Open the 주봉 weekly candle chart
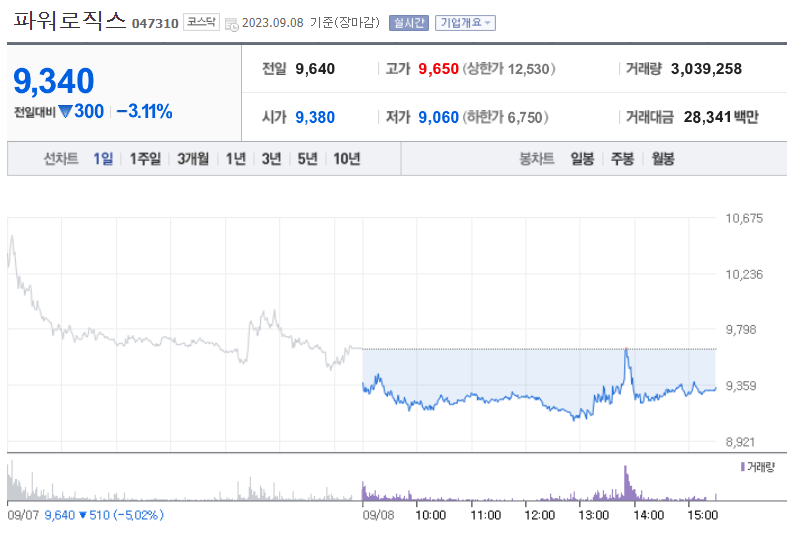This screenshot has width=787, height=540. pyautogui.click(x=622, y=159)
